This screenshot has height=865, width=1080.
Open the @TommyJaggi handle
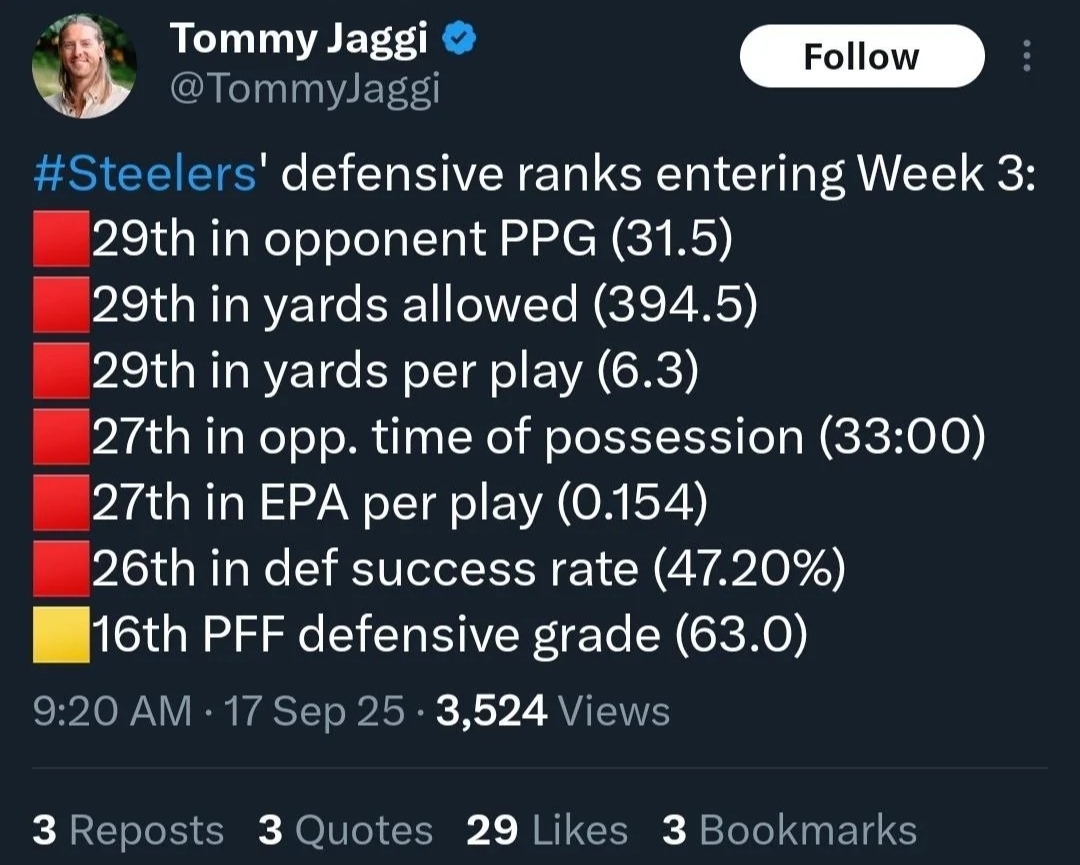pos(304,90)
